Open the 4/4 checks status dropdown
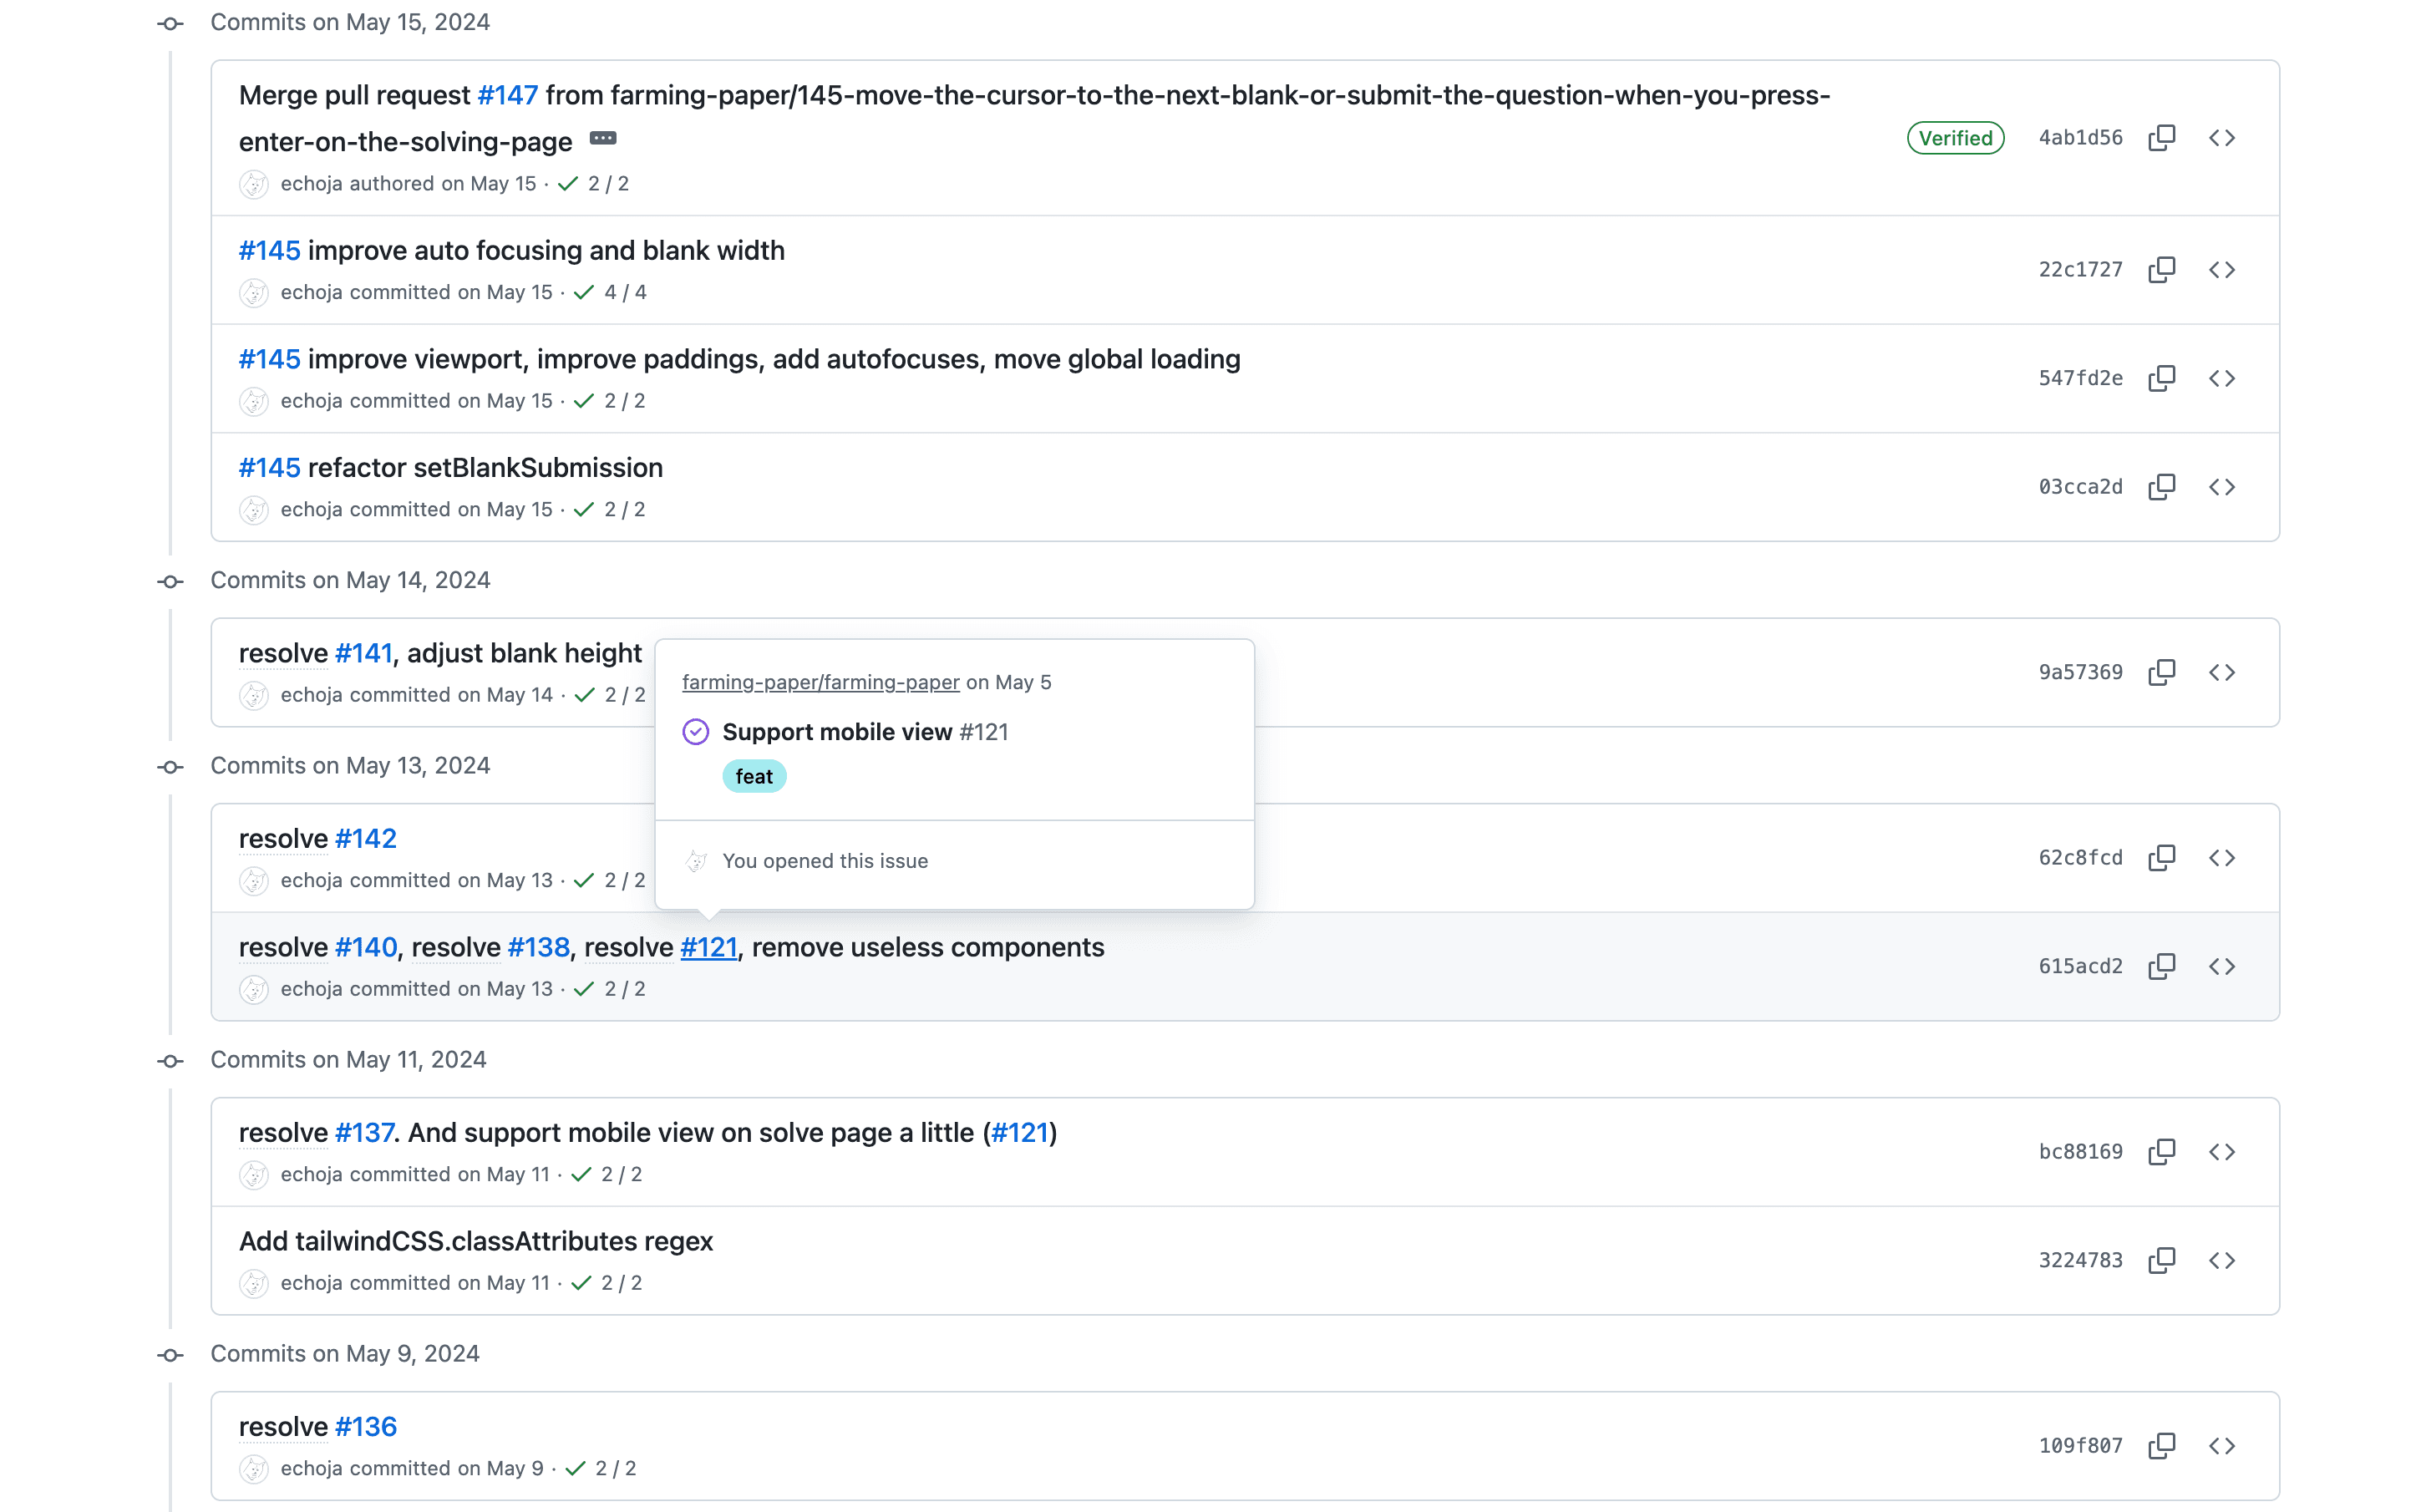This screenshot has width=2421, height=1512. [x=608, y=292]
